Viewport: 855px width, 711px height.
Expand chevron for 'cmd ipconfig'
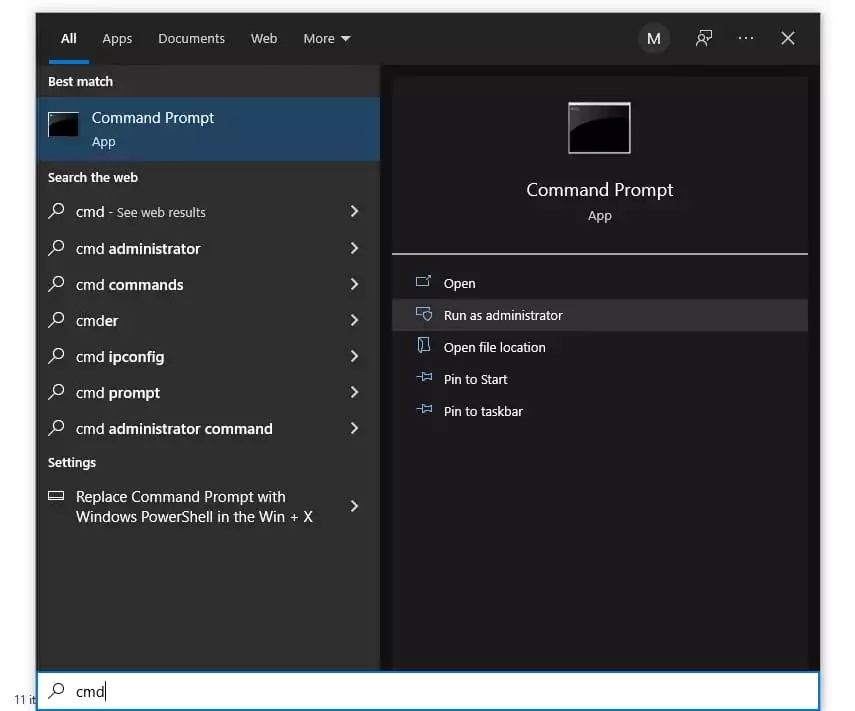(354, 357)
